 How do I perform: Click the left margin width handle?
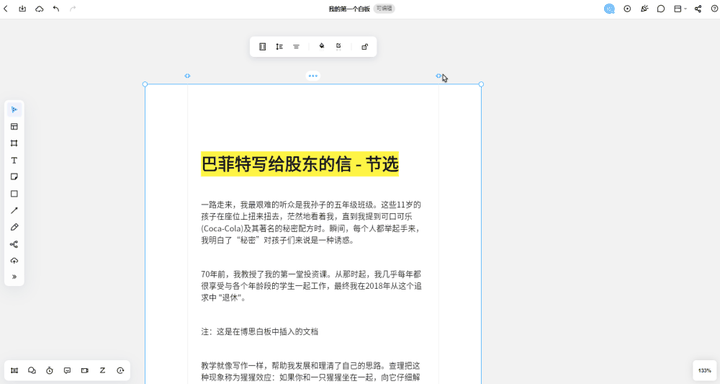click(187, 76)
